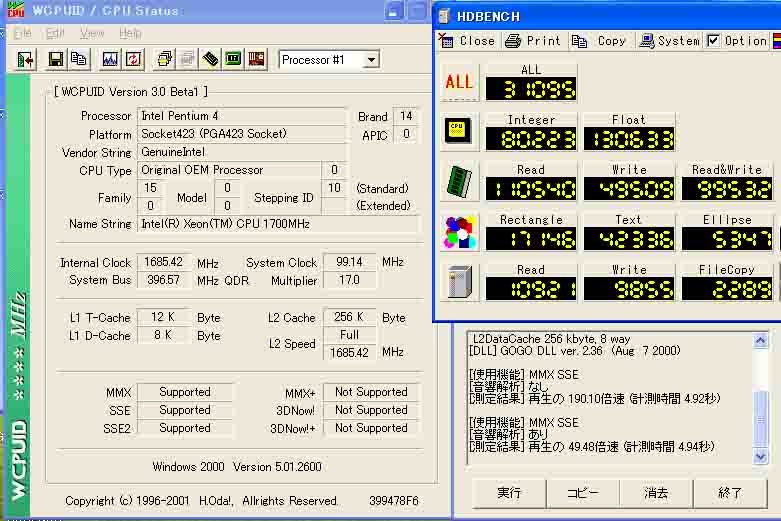
Task: Click the ALL label button above the total score
Action: 531,70
